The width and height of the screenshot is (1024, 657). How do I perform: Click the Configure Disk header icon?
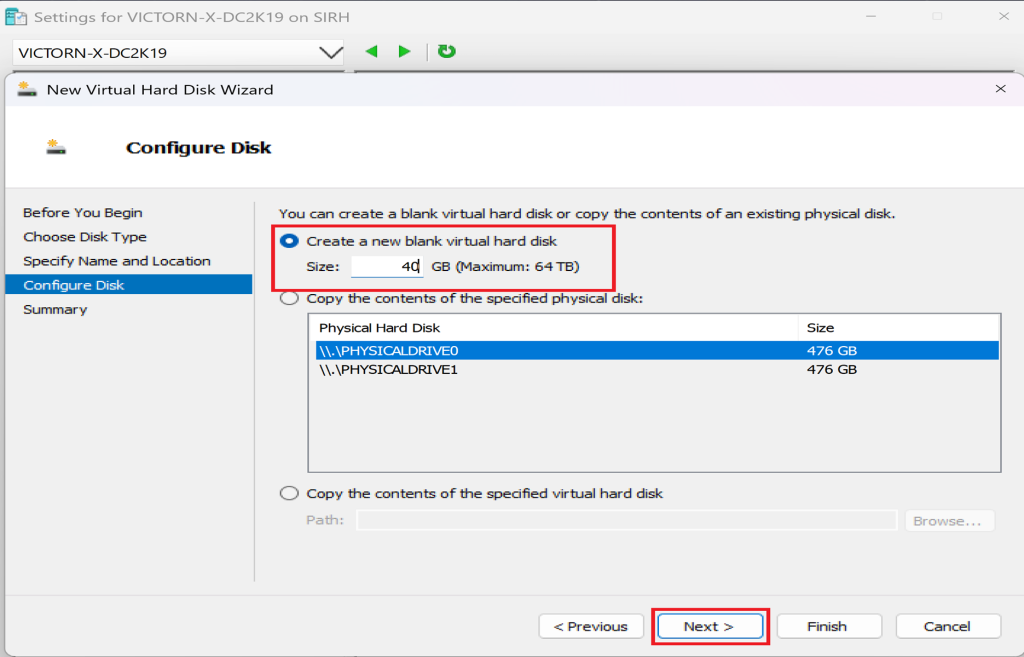(x=56, y=148)
